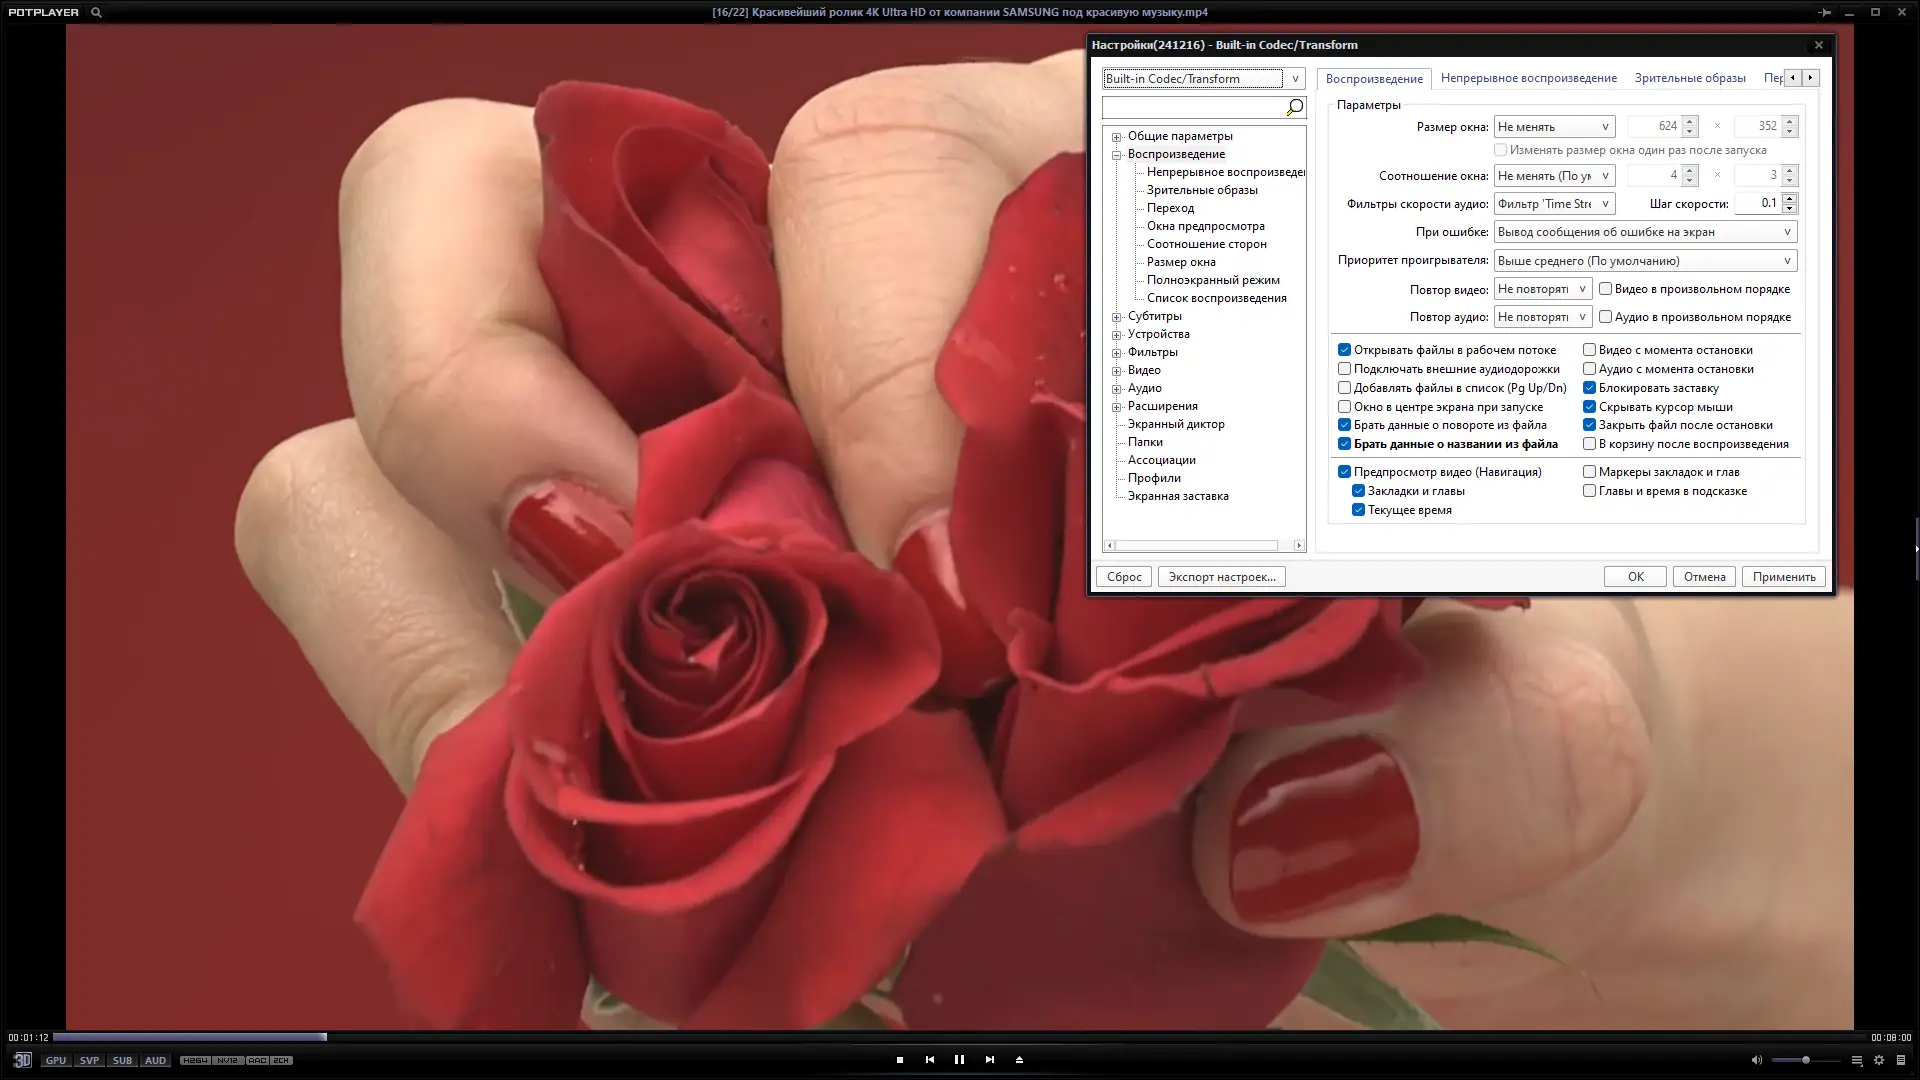
Task: Pause the video playback
Action: point(959,1060)
